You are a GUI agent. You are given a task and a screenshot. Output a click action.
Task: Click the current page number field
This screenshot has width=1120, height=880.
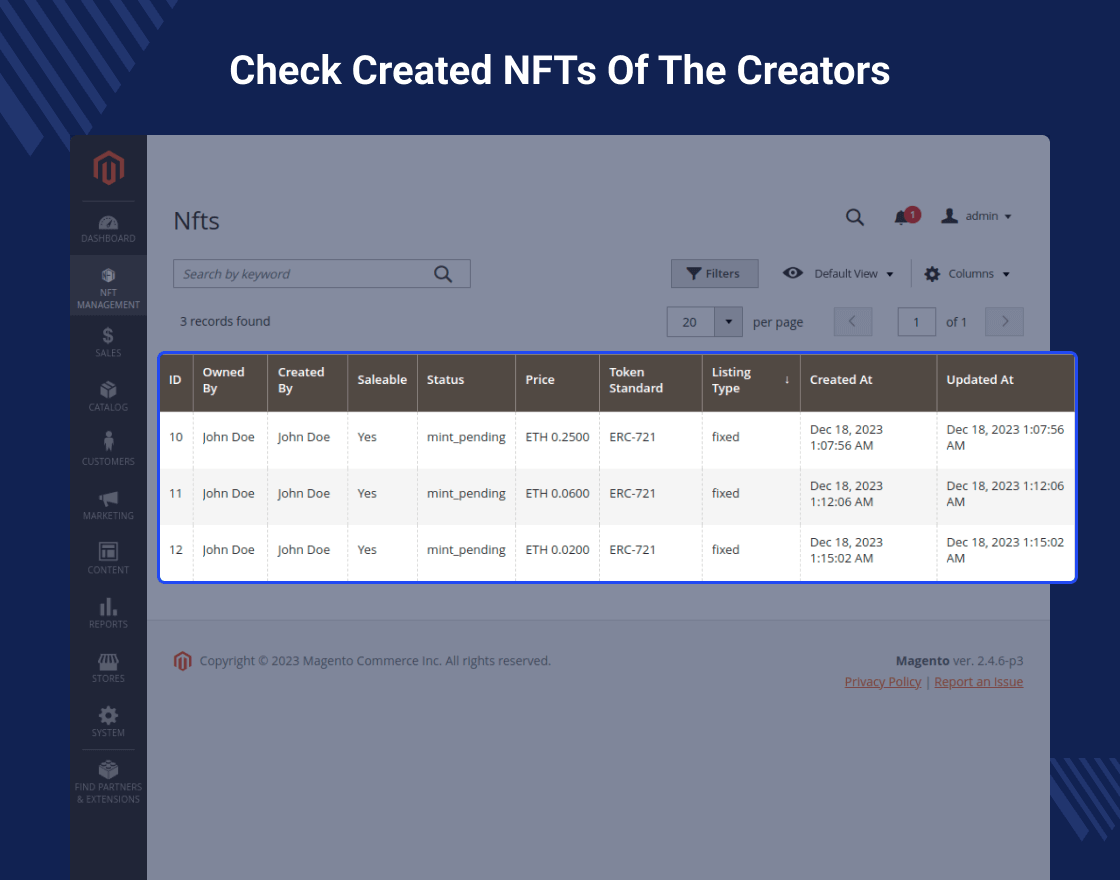[916, 321]
